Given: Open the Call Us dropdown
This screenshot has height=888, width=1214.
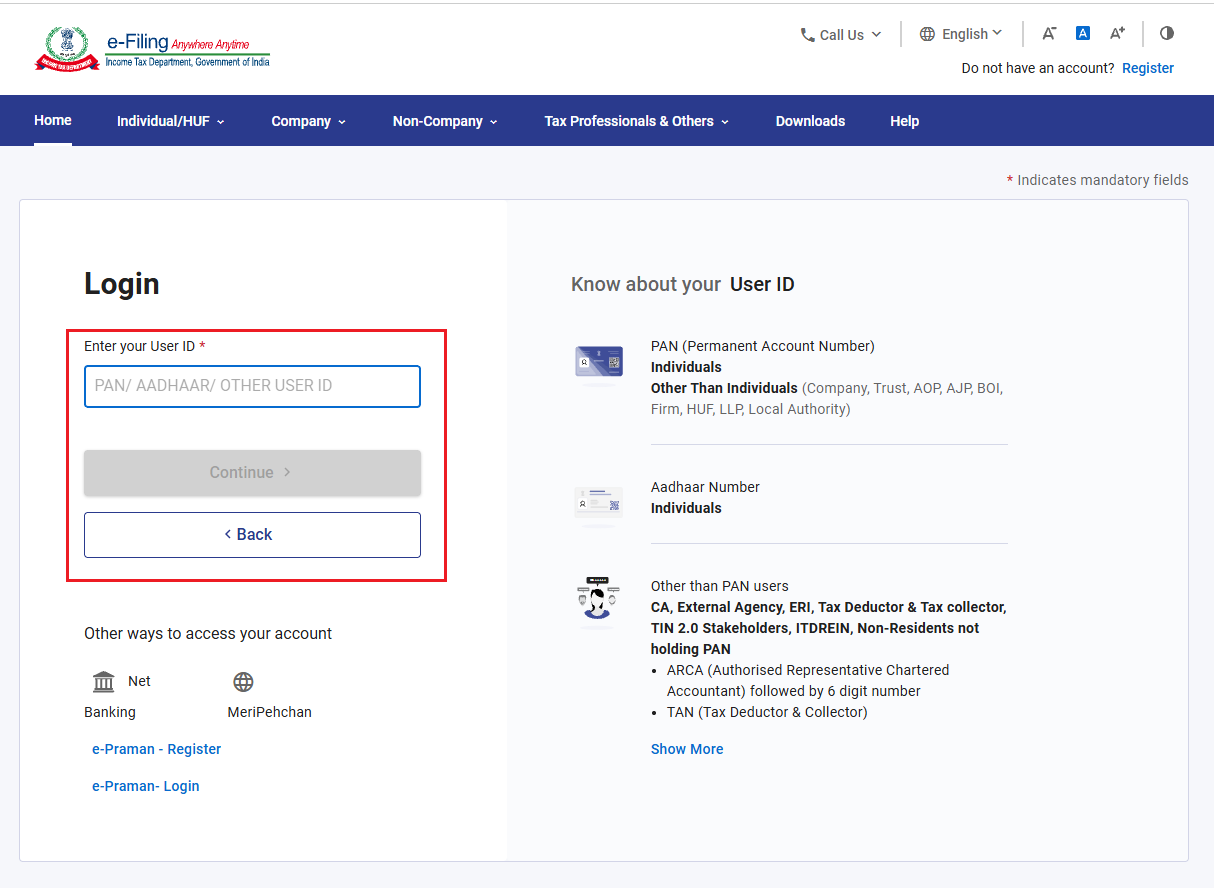Looking at the screenshot, I should (x=841, y=34).
